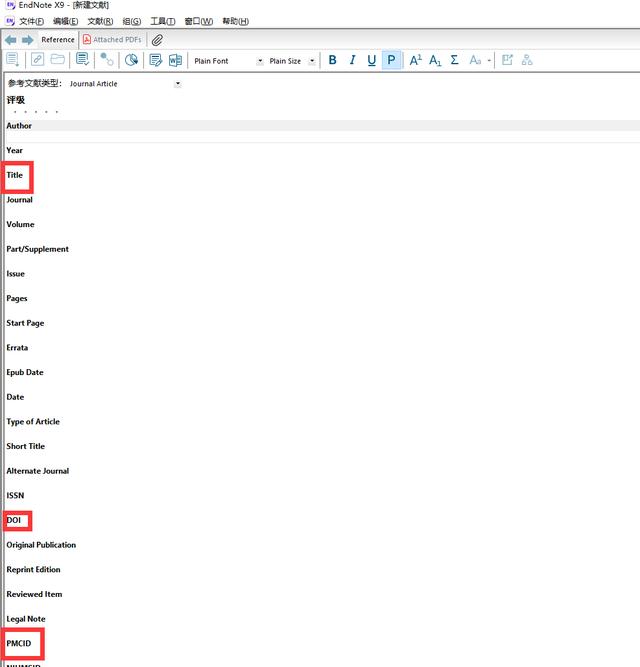Click the spell check document icon
This screenshot has width=640, height=667.
pyautogui.click(x=82, y=60)
